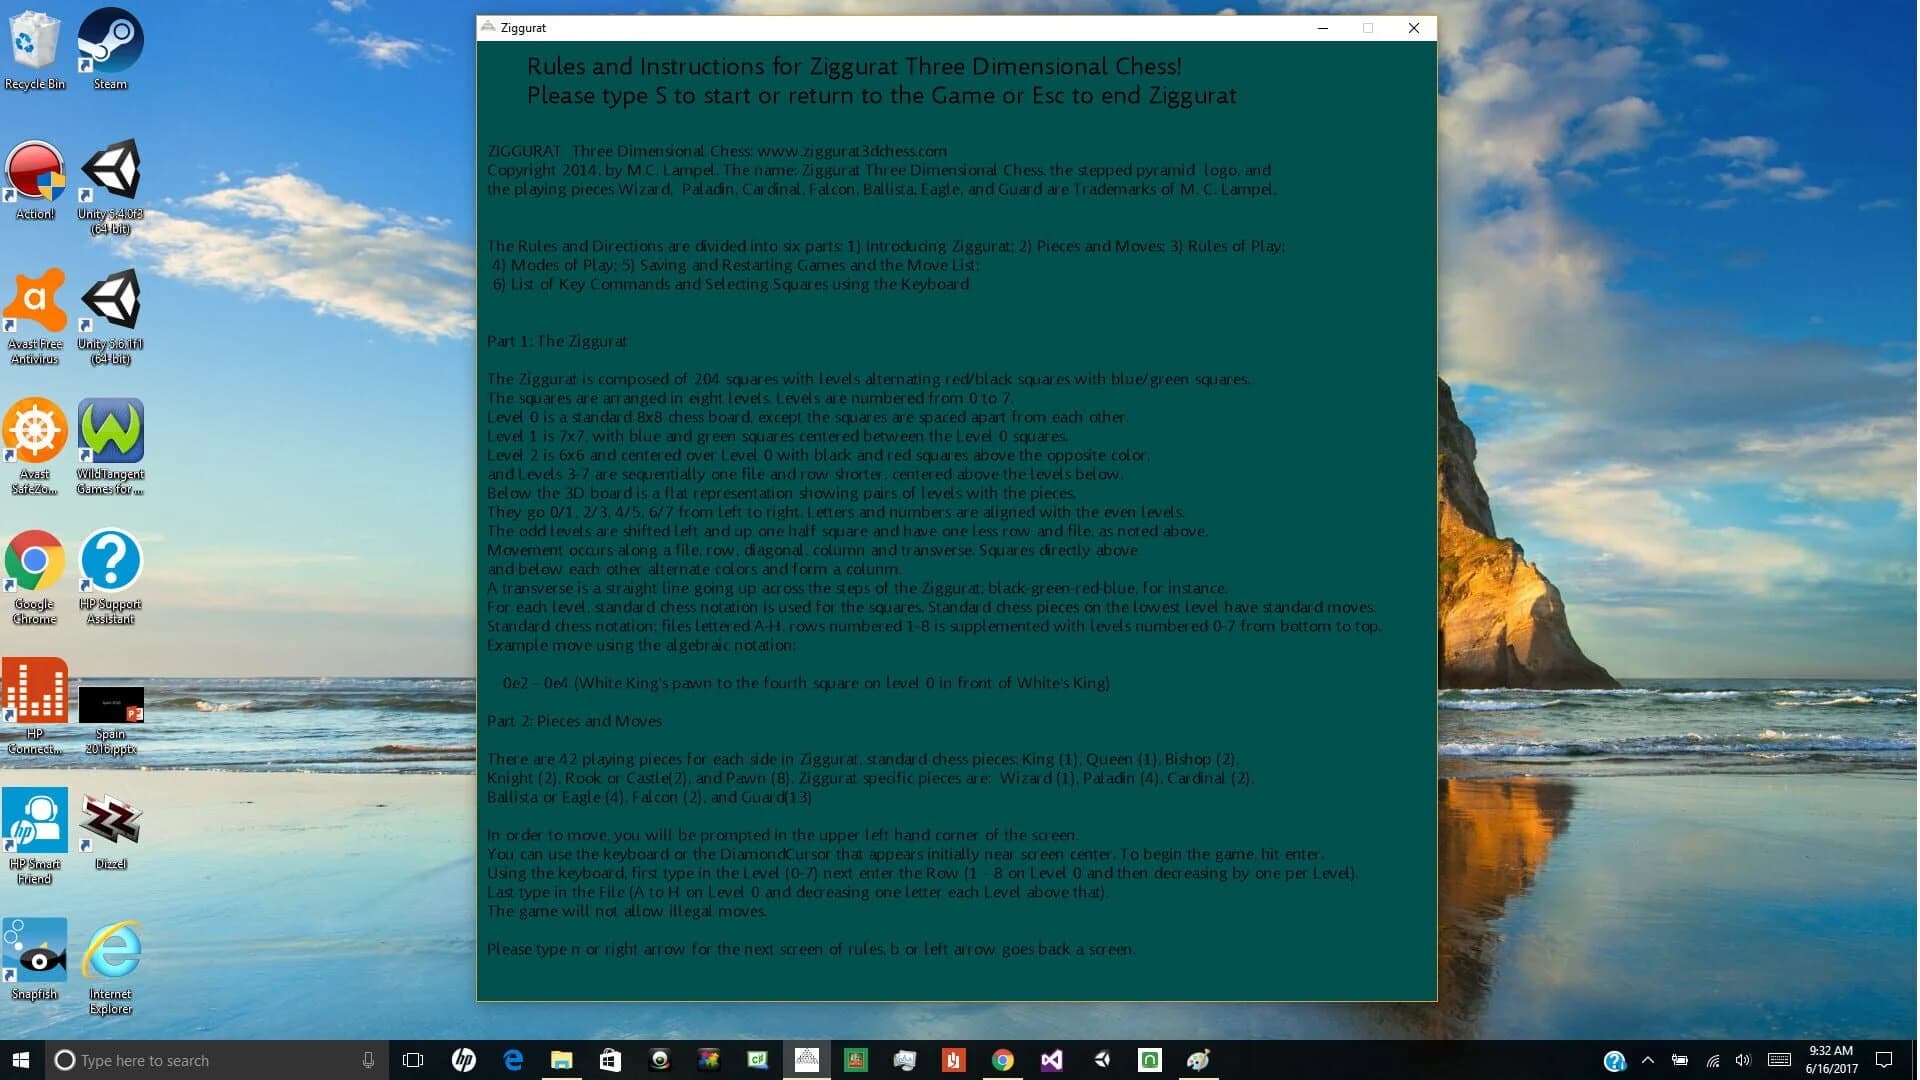Open the Start menu
Screen dimensions: 1920x1080
click(x=20, y=1060)
